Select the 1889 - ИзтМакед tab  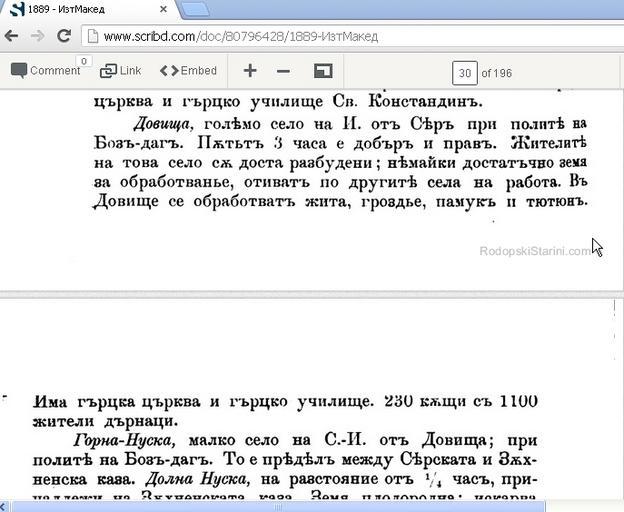(90, 9)
